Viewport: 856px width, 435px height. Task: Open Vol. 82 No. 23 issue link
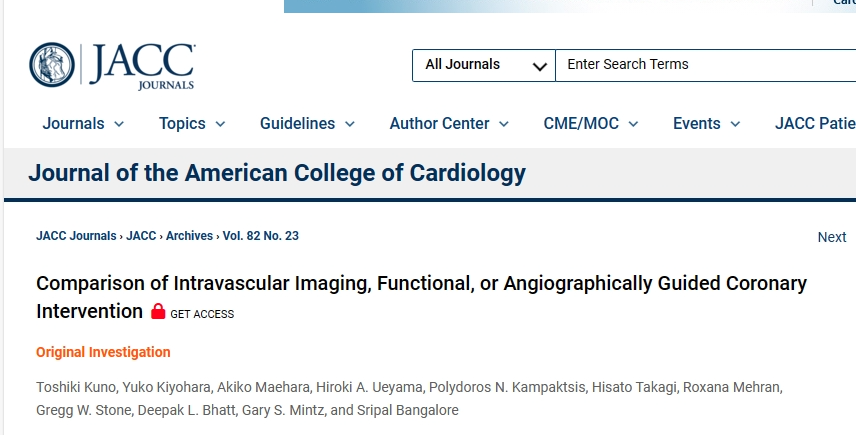pos(261,236)
